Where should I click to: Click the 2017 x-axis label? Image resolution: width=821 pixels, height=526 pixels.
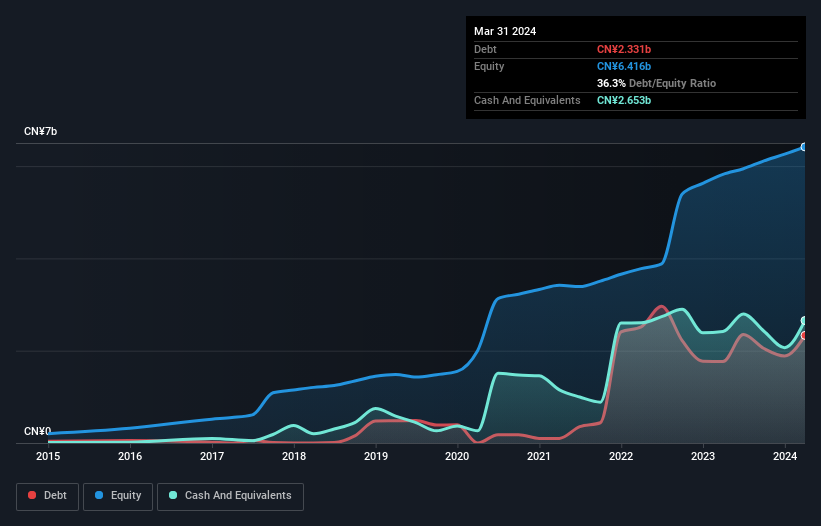point(212,456)
